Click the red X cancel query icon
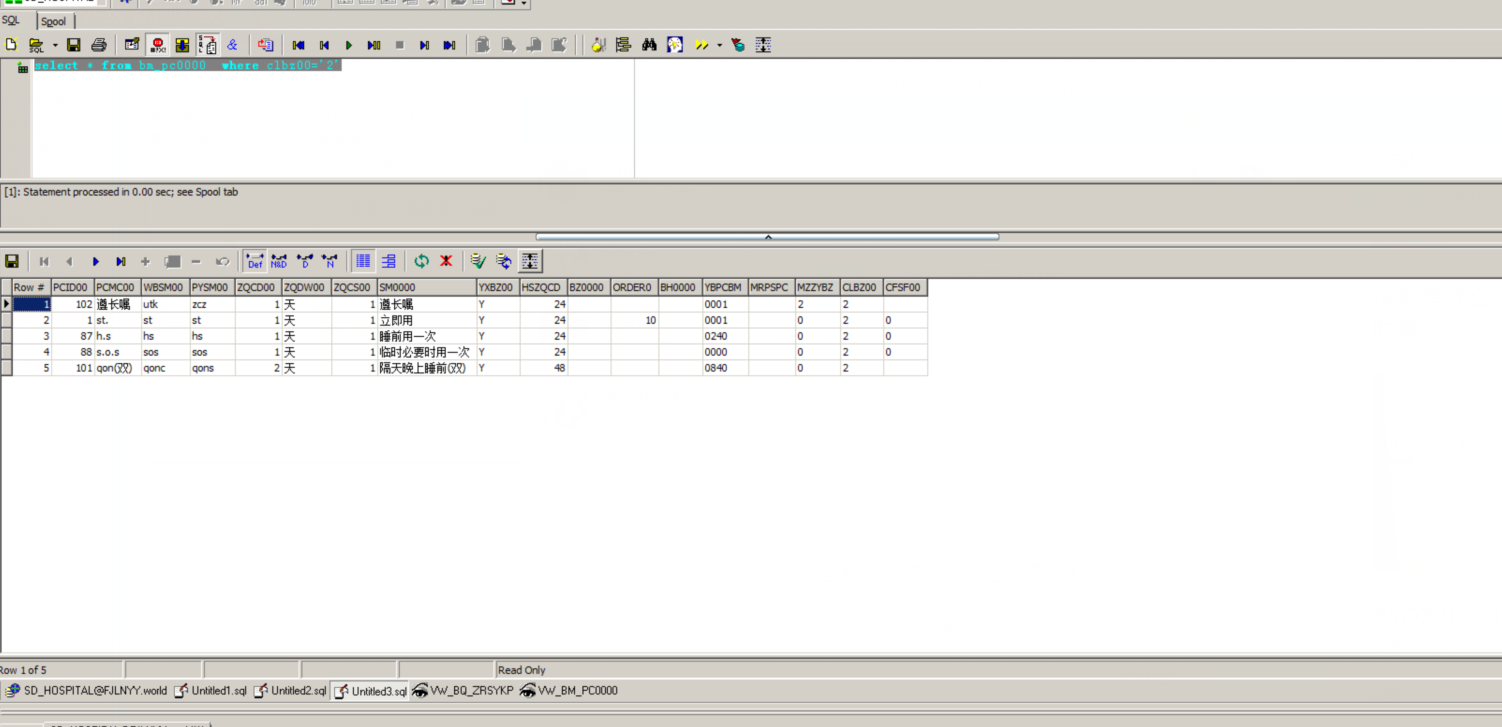Image resolution: width=1502 pixels, height=727 pixels. [x=446, y=261]
